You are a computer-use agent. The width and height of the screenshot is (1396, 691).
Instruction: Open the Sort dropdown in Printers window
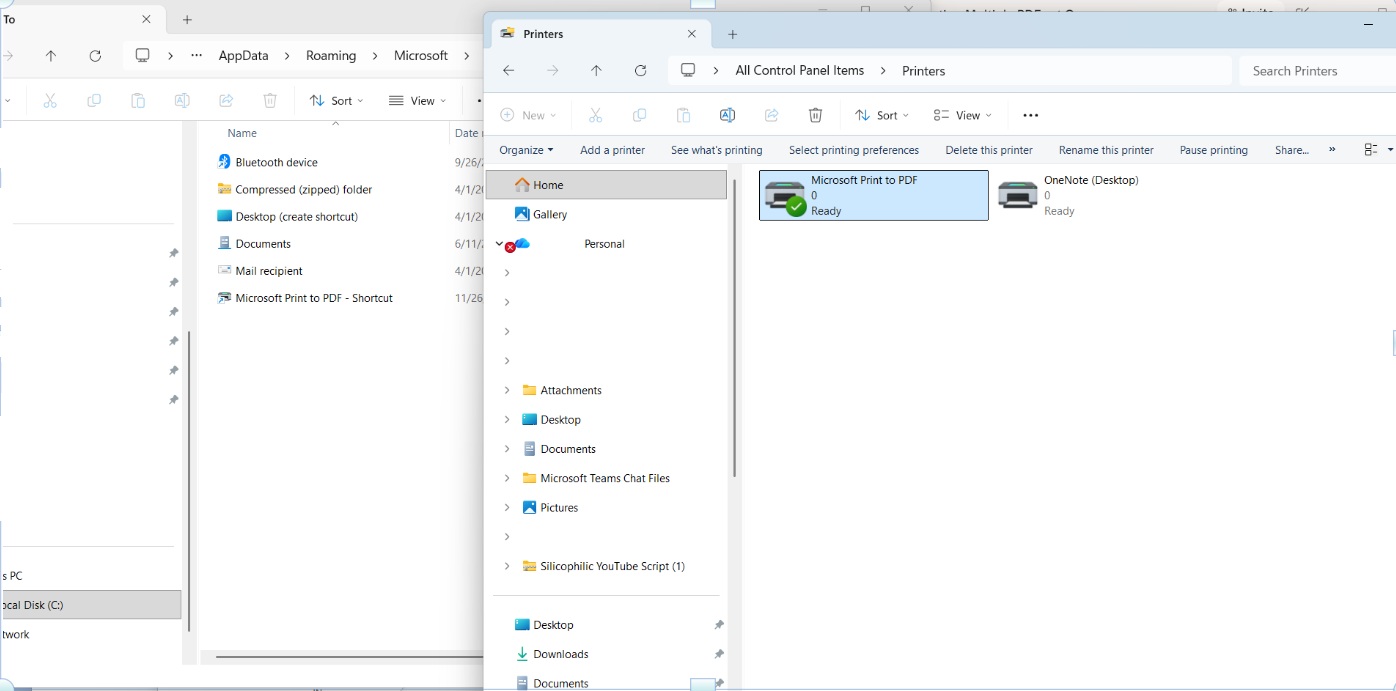[x=882, y=115]
